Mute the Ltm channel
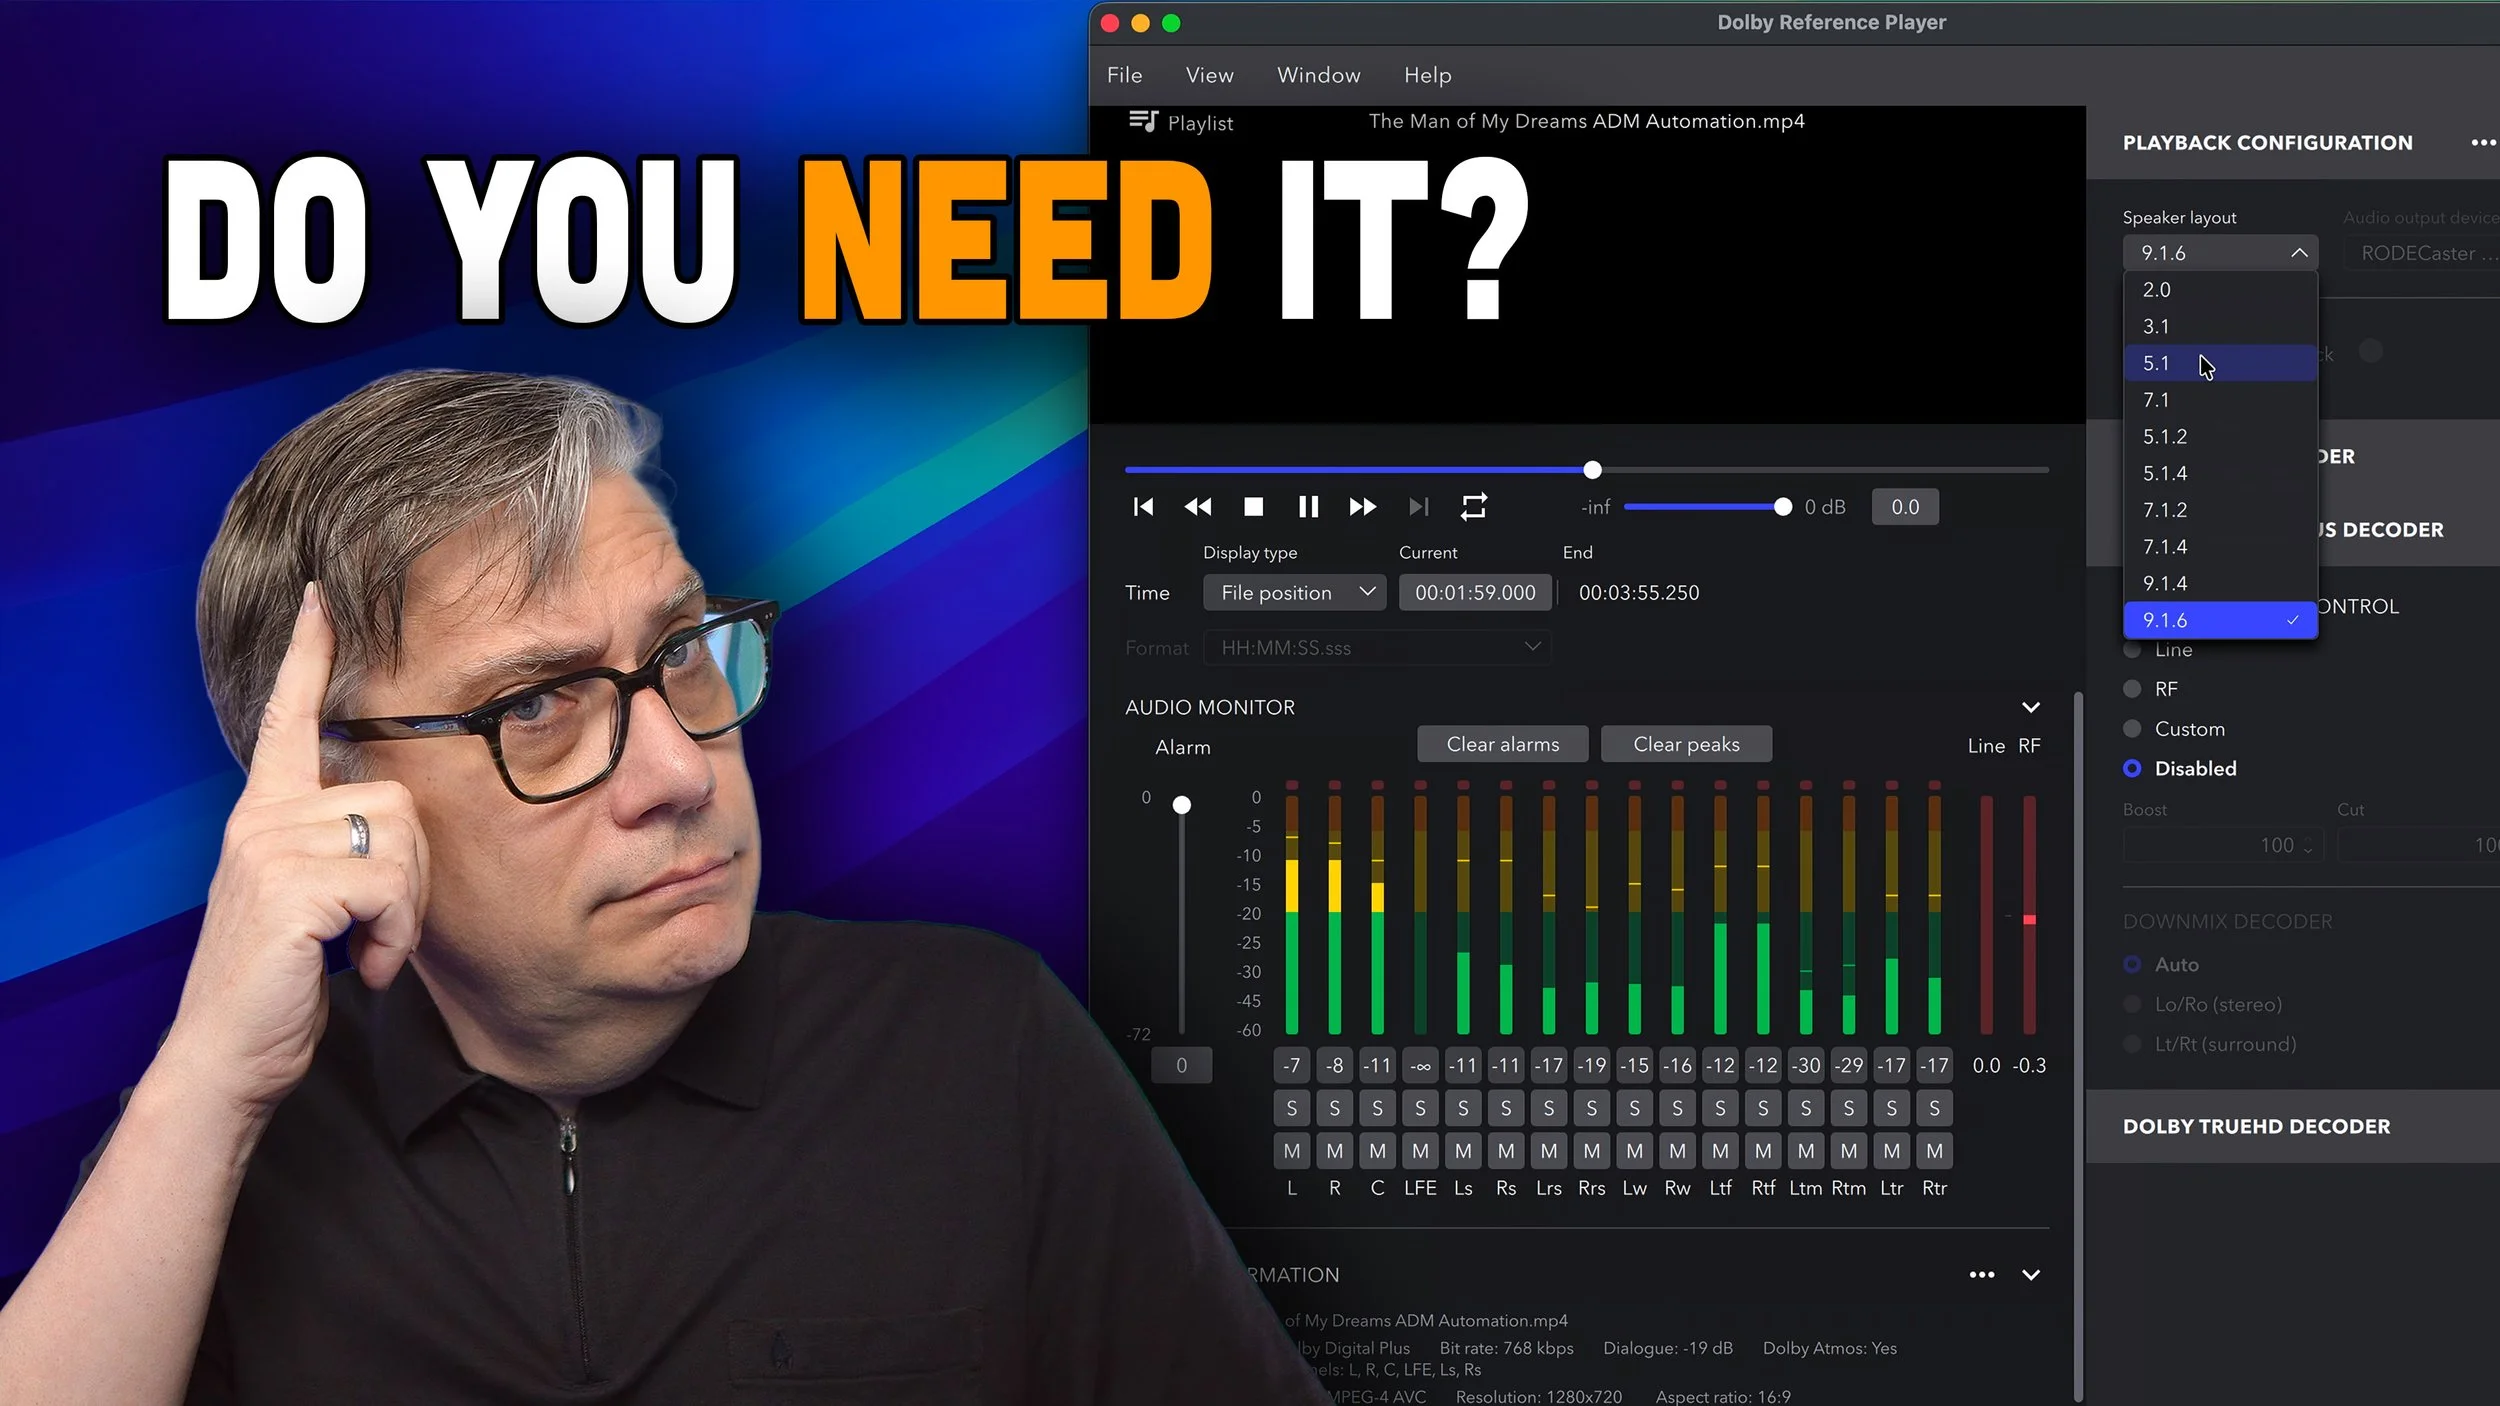The height and width of the screenshot is (1406, 2500). click(1806, 1151)
